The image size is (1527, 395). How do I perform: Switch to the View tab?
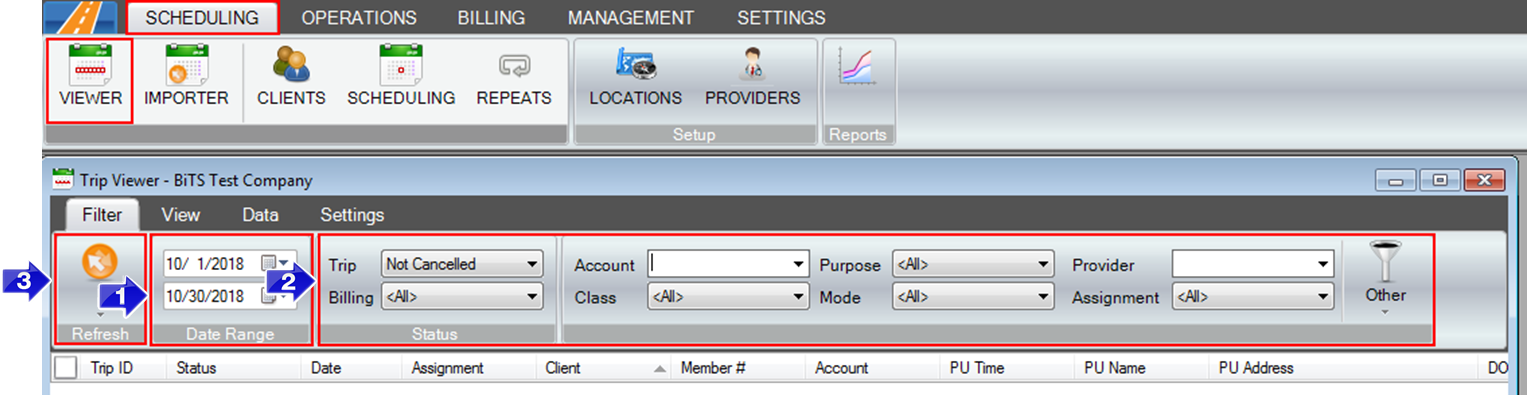click(x=180, y=215)
